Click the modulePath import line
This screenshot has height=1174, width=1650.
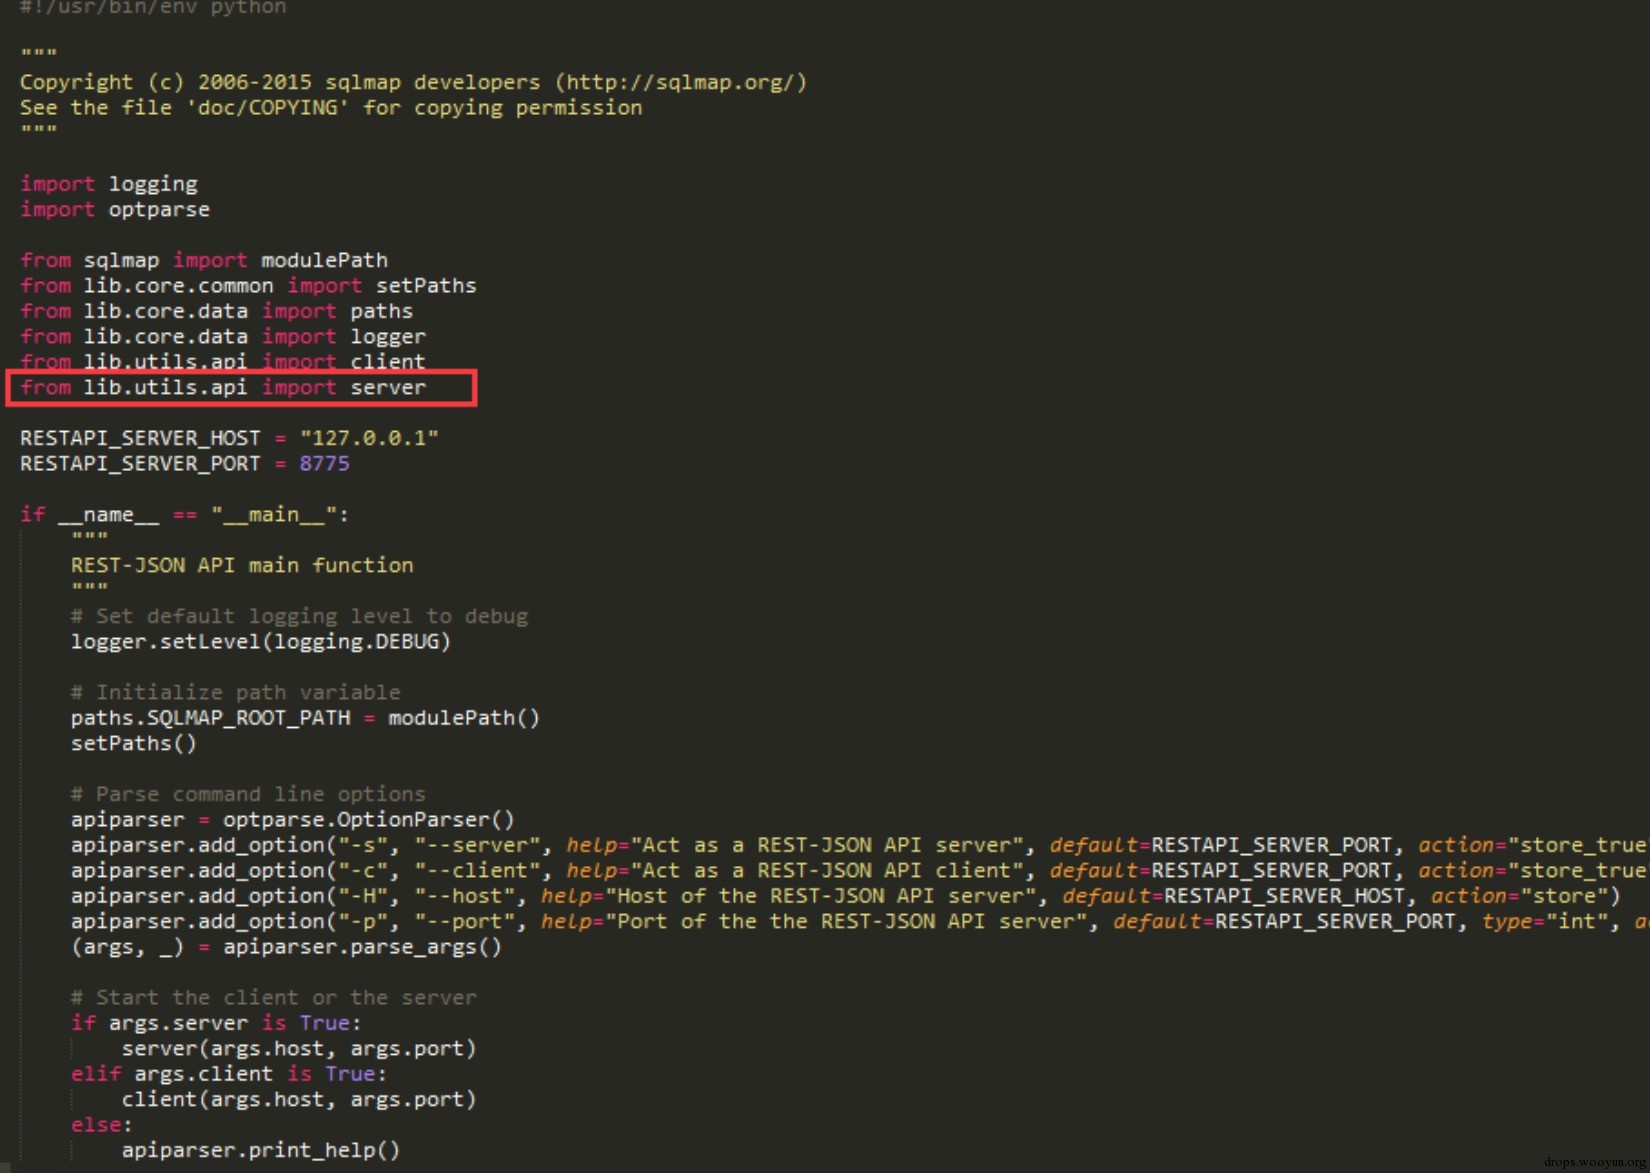coord(204,260)
